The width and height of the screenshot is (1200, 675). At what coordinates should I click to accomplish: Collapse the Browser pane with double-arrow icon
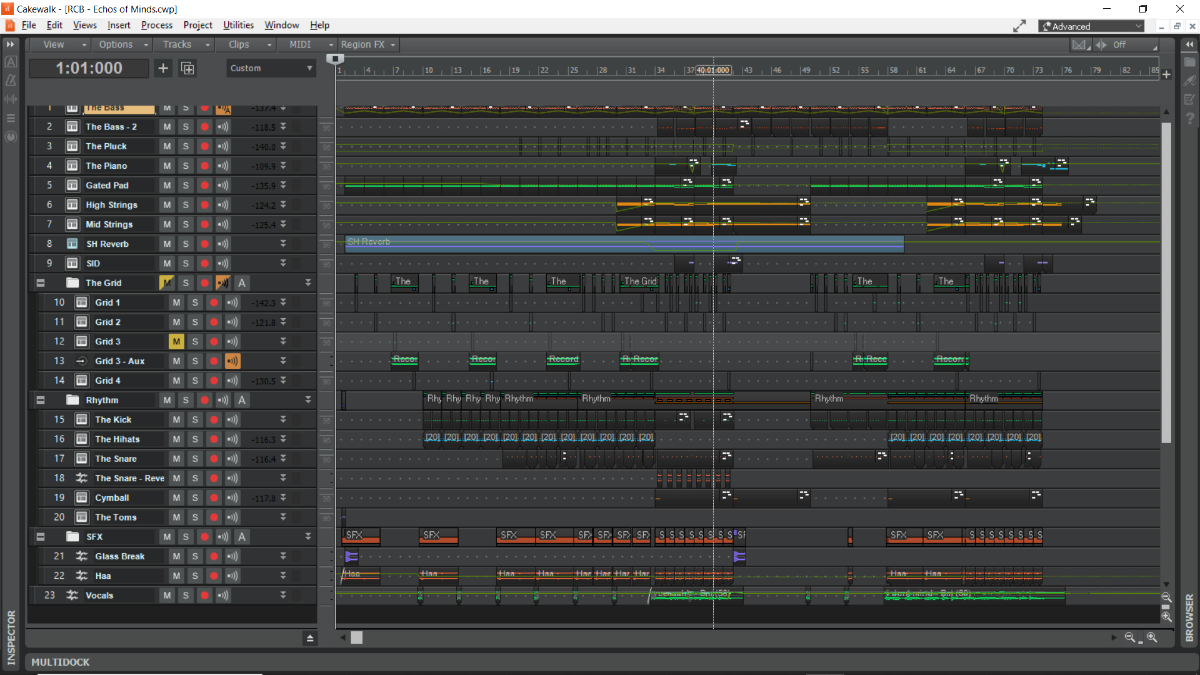[x=1190, y=45]
